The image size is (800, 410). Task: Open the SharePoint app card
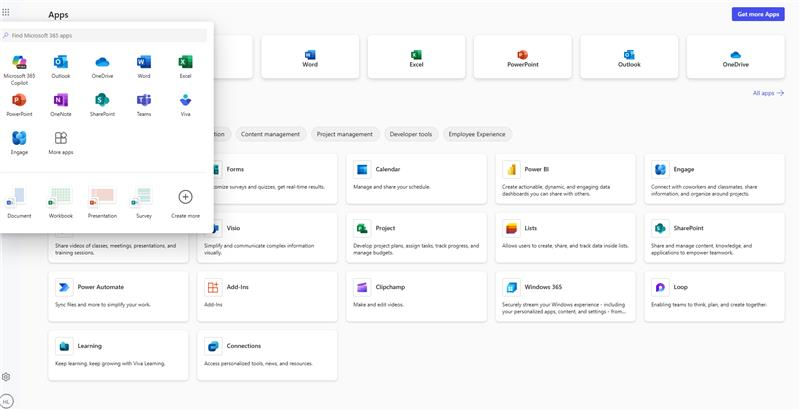[x=714, y=238]
